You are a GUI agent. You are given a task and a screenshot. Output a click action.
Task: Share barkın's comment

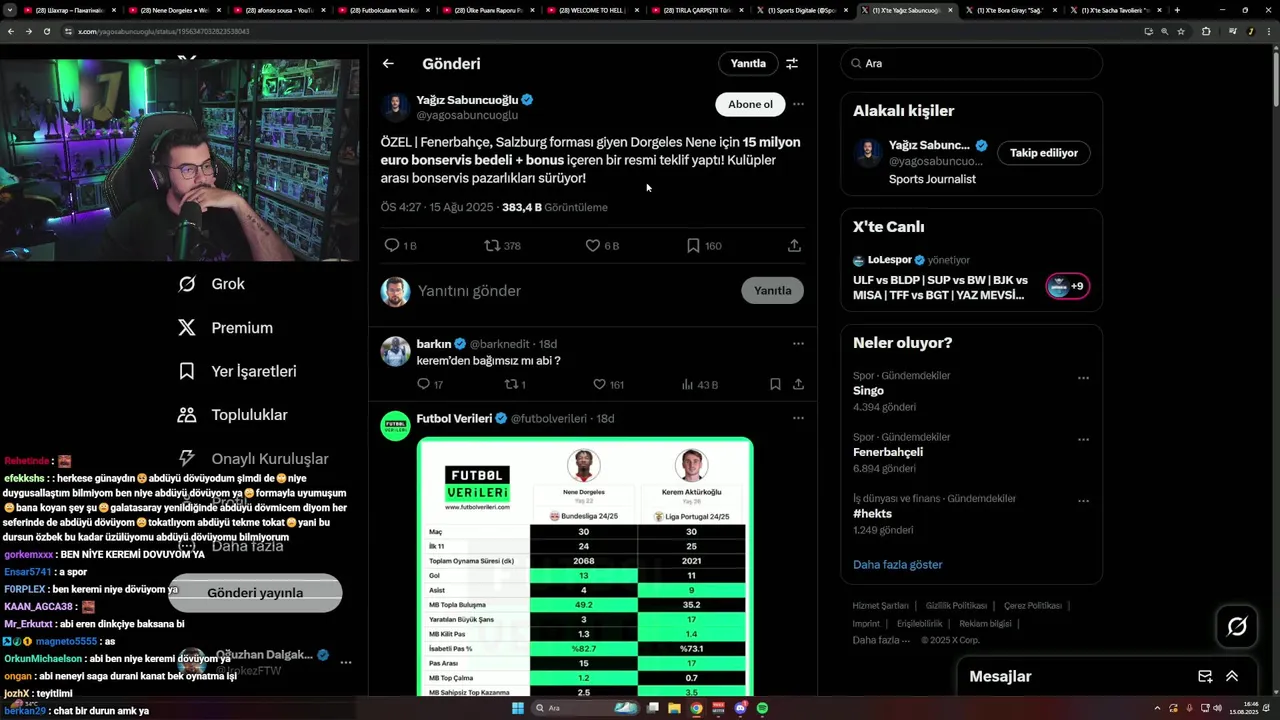[x=798, y=384]
